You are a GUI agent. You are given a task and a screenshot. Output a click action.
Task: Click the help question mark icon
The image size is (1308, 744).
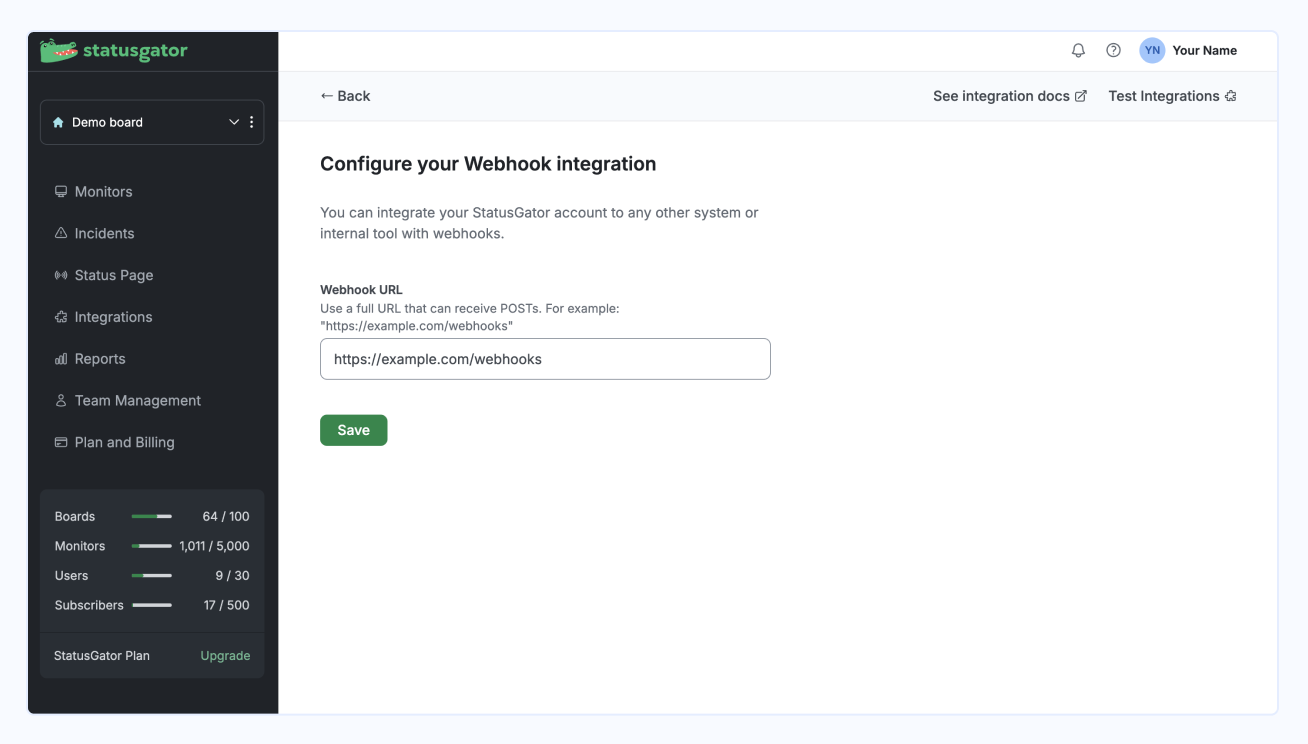(1113, 50)
